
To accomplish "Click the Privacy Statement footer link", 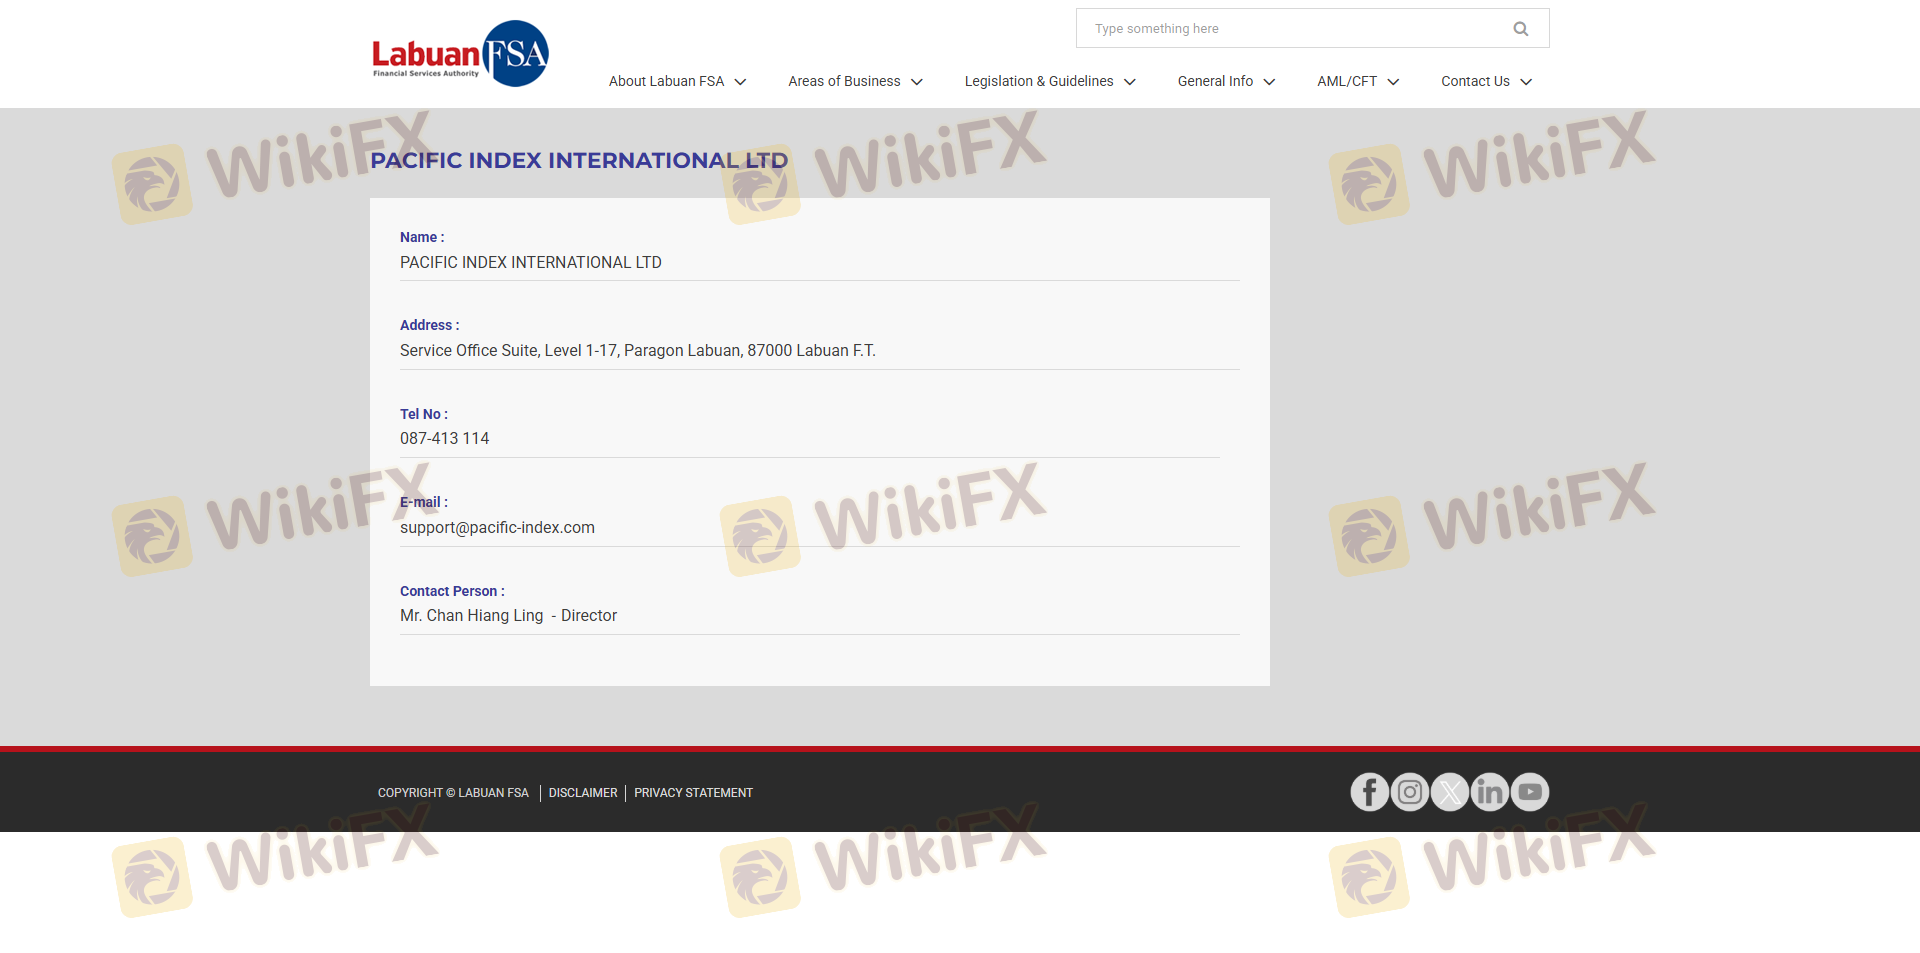I will [x=693, y=793].
